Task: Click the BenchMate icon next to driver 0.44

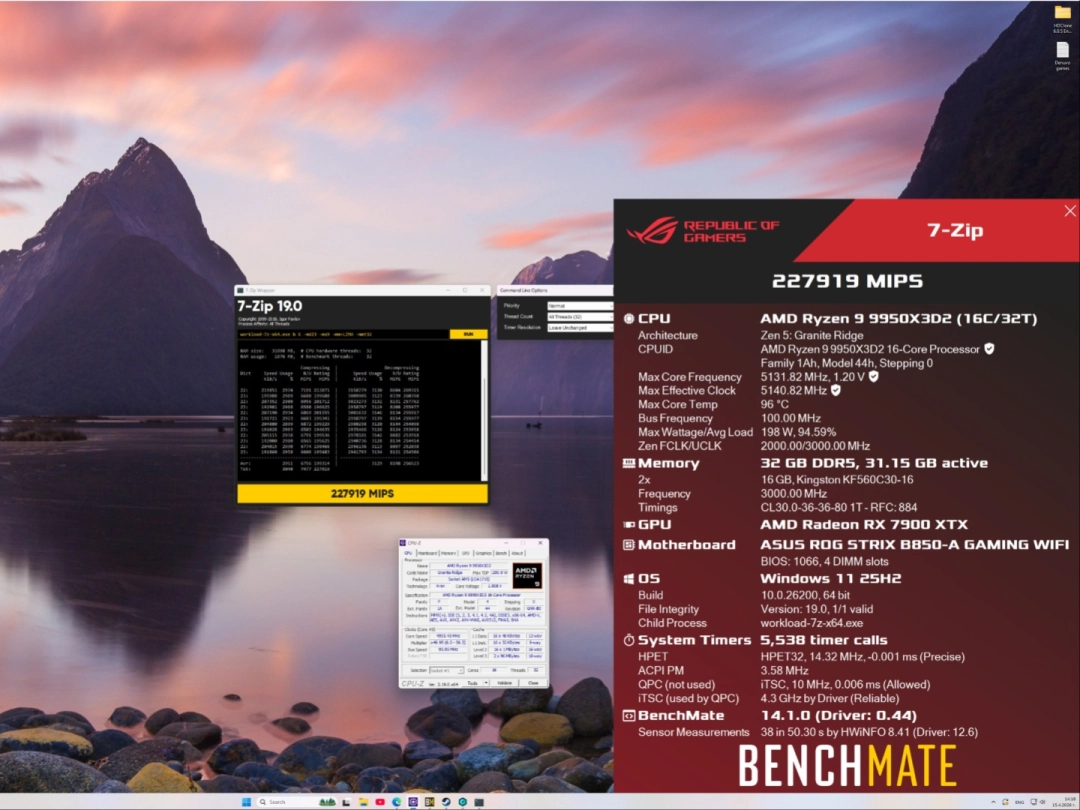Action: [x=628, y=716]
